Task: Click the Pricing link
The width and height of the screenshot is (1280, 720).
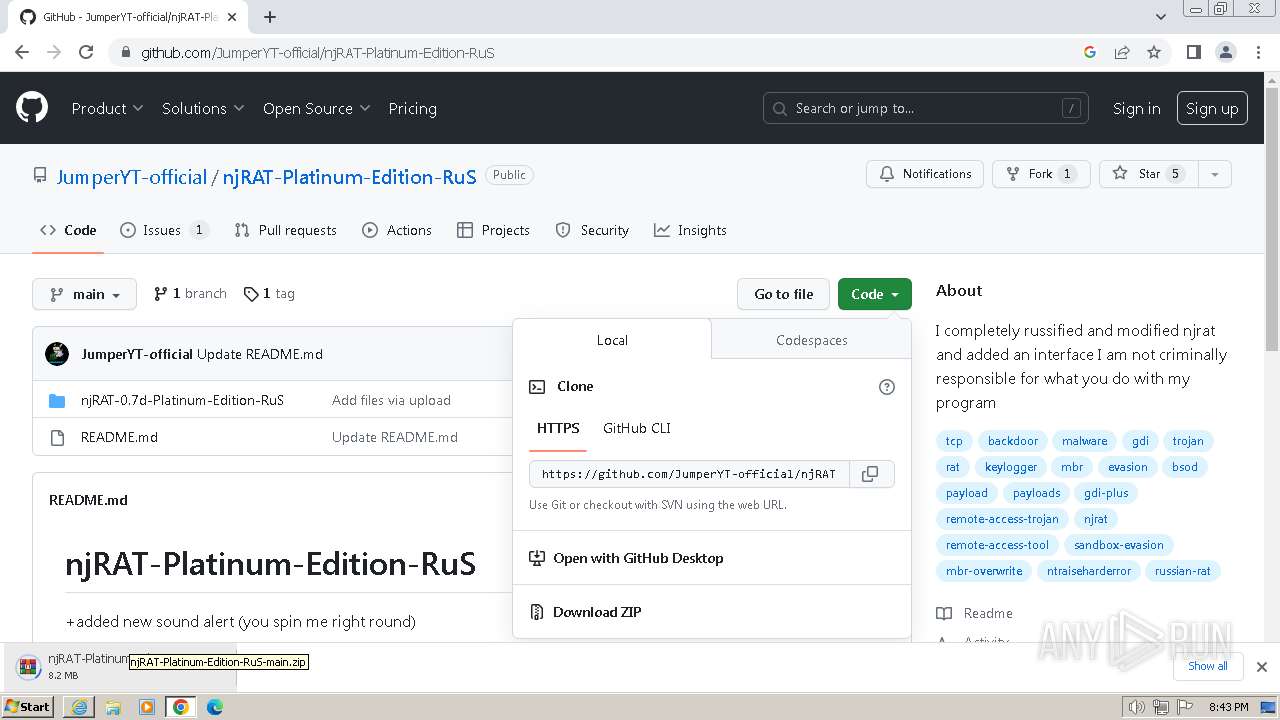Action: click(x=413, y=108)
